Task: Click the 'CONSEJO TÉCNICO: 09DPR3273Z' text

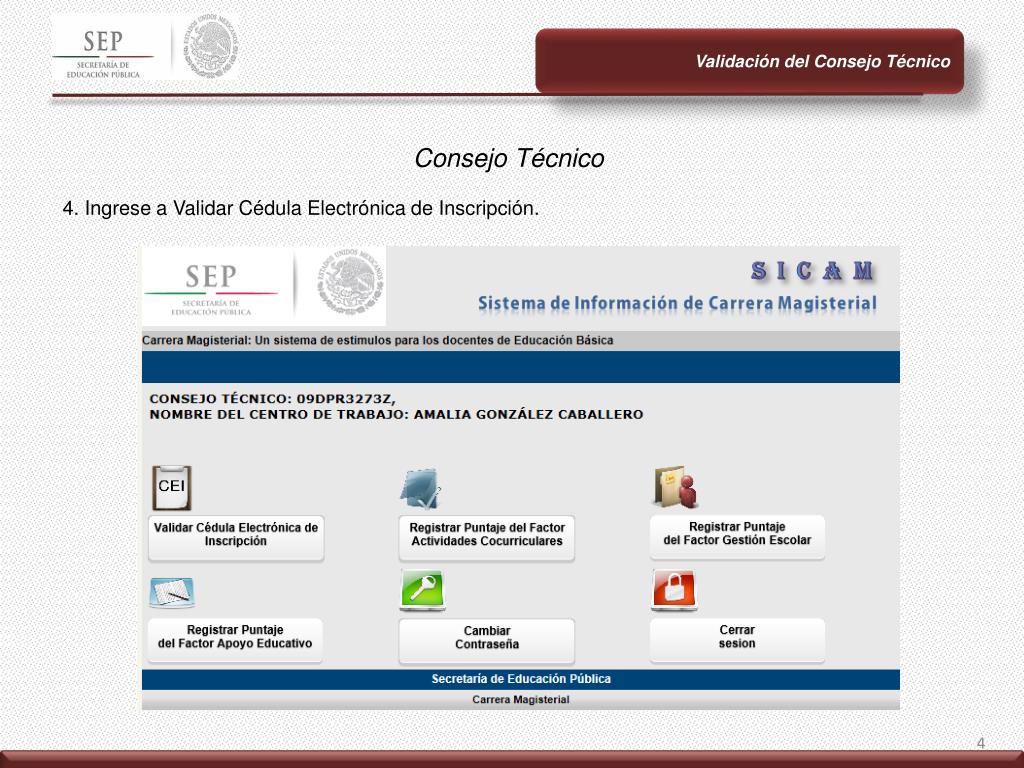Action: [272, 398]
